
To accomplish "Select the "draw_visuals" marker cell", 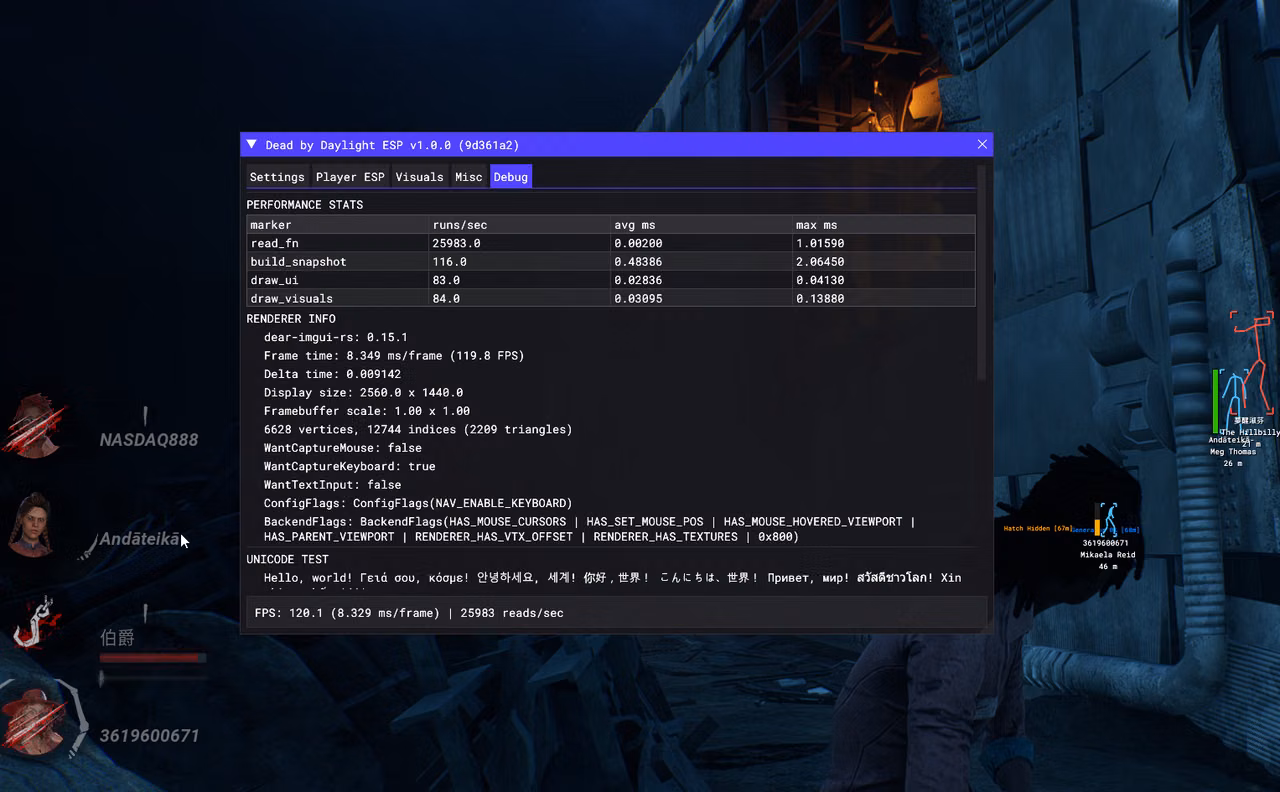I will (337, 298).
